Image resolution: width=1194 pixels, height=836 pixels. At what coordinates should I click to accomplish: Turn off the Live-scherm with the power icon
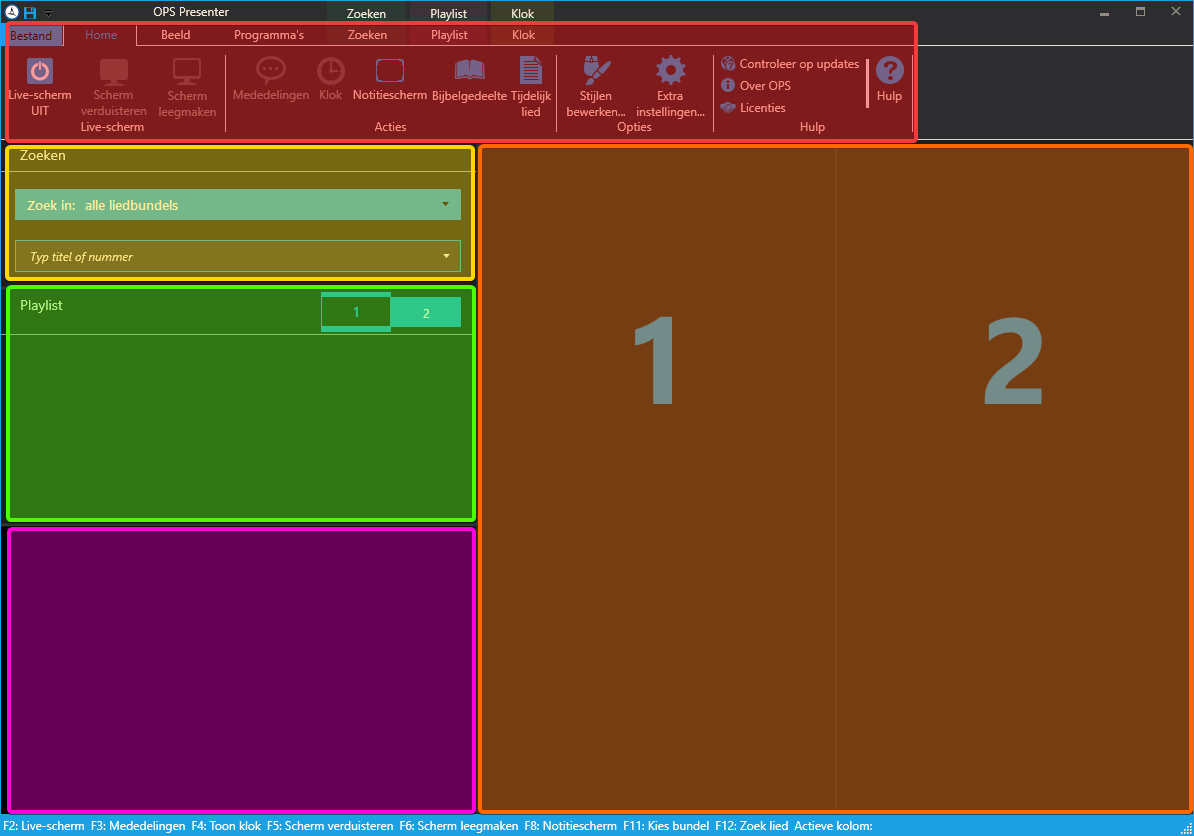pyautogui.click(x=40, y=72)
